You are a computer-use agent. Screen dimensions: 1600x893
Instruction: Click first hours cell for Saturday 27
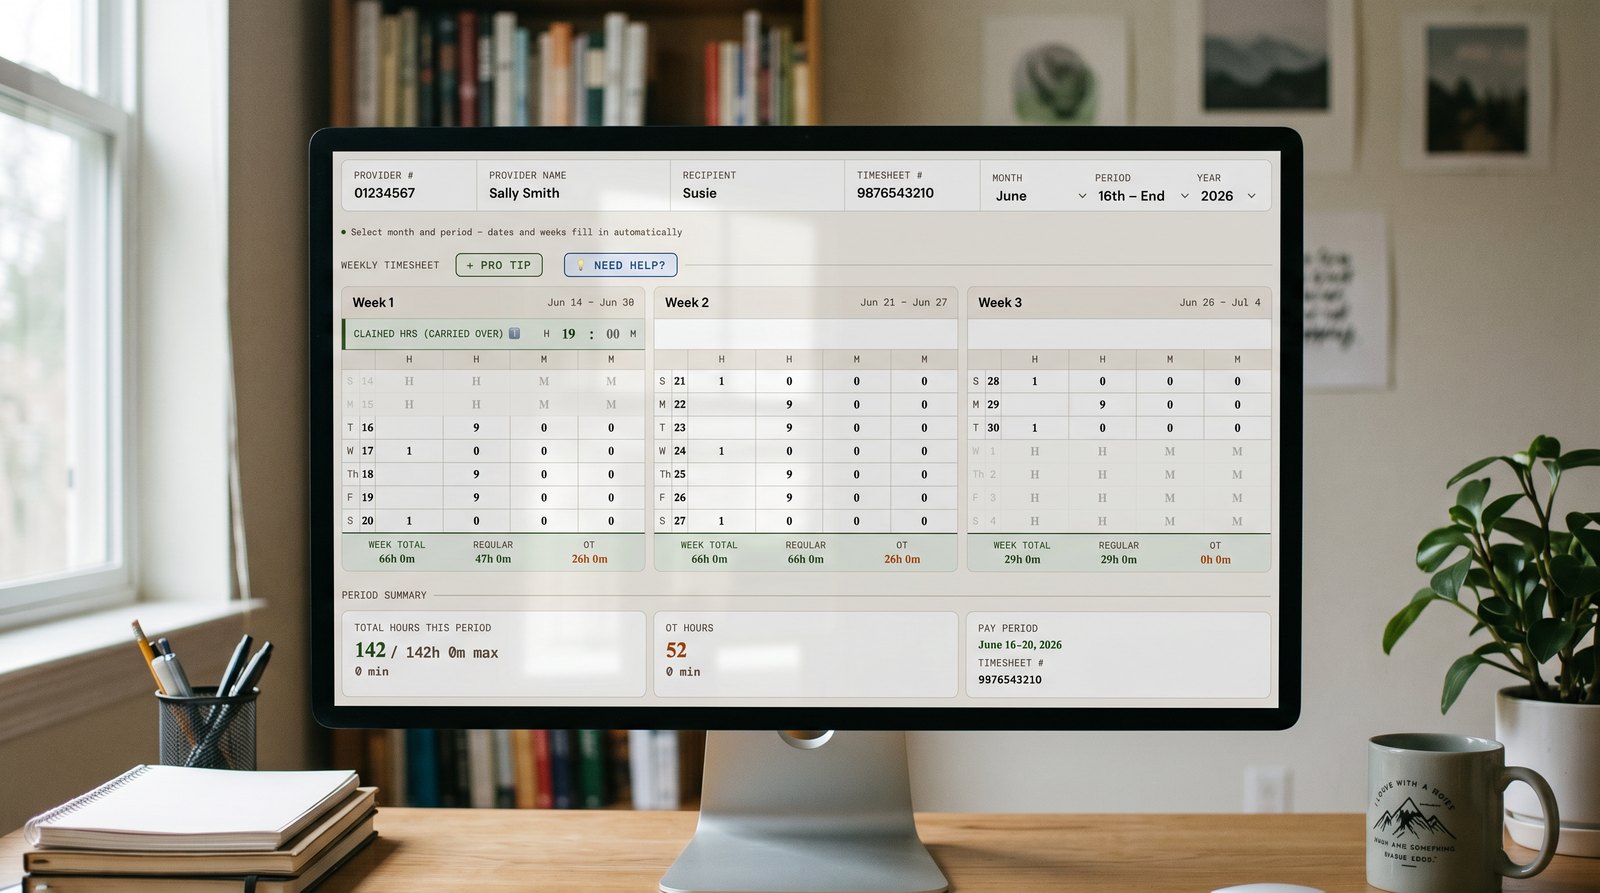coord(721,521)
